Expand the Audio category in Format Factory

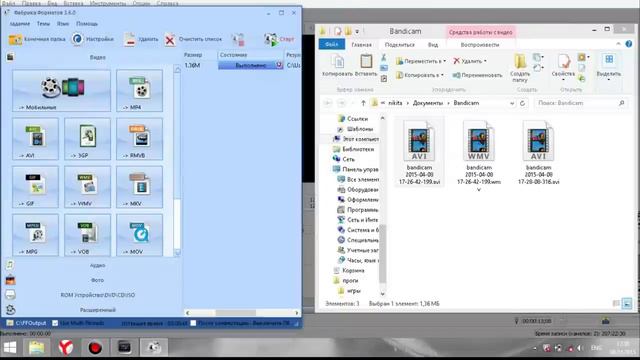(x=97, y=265)
